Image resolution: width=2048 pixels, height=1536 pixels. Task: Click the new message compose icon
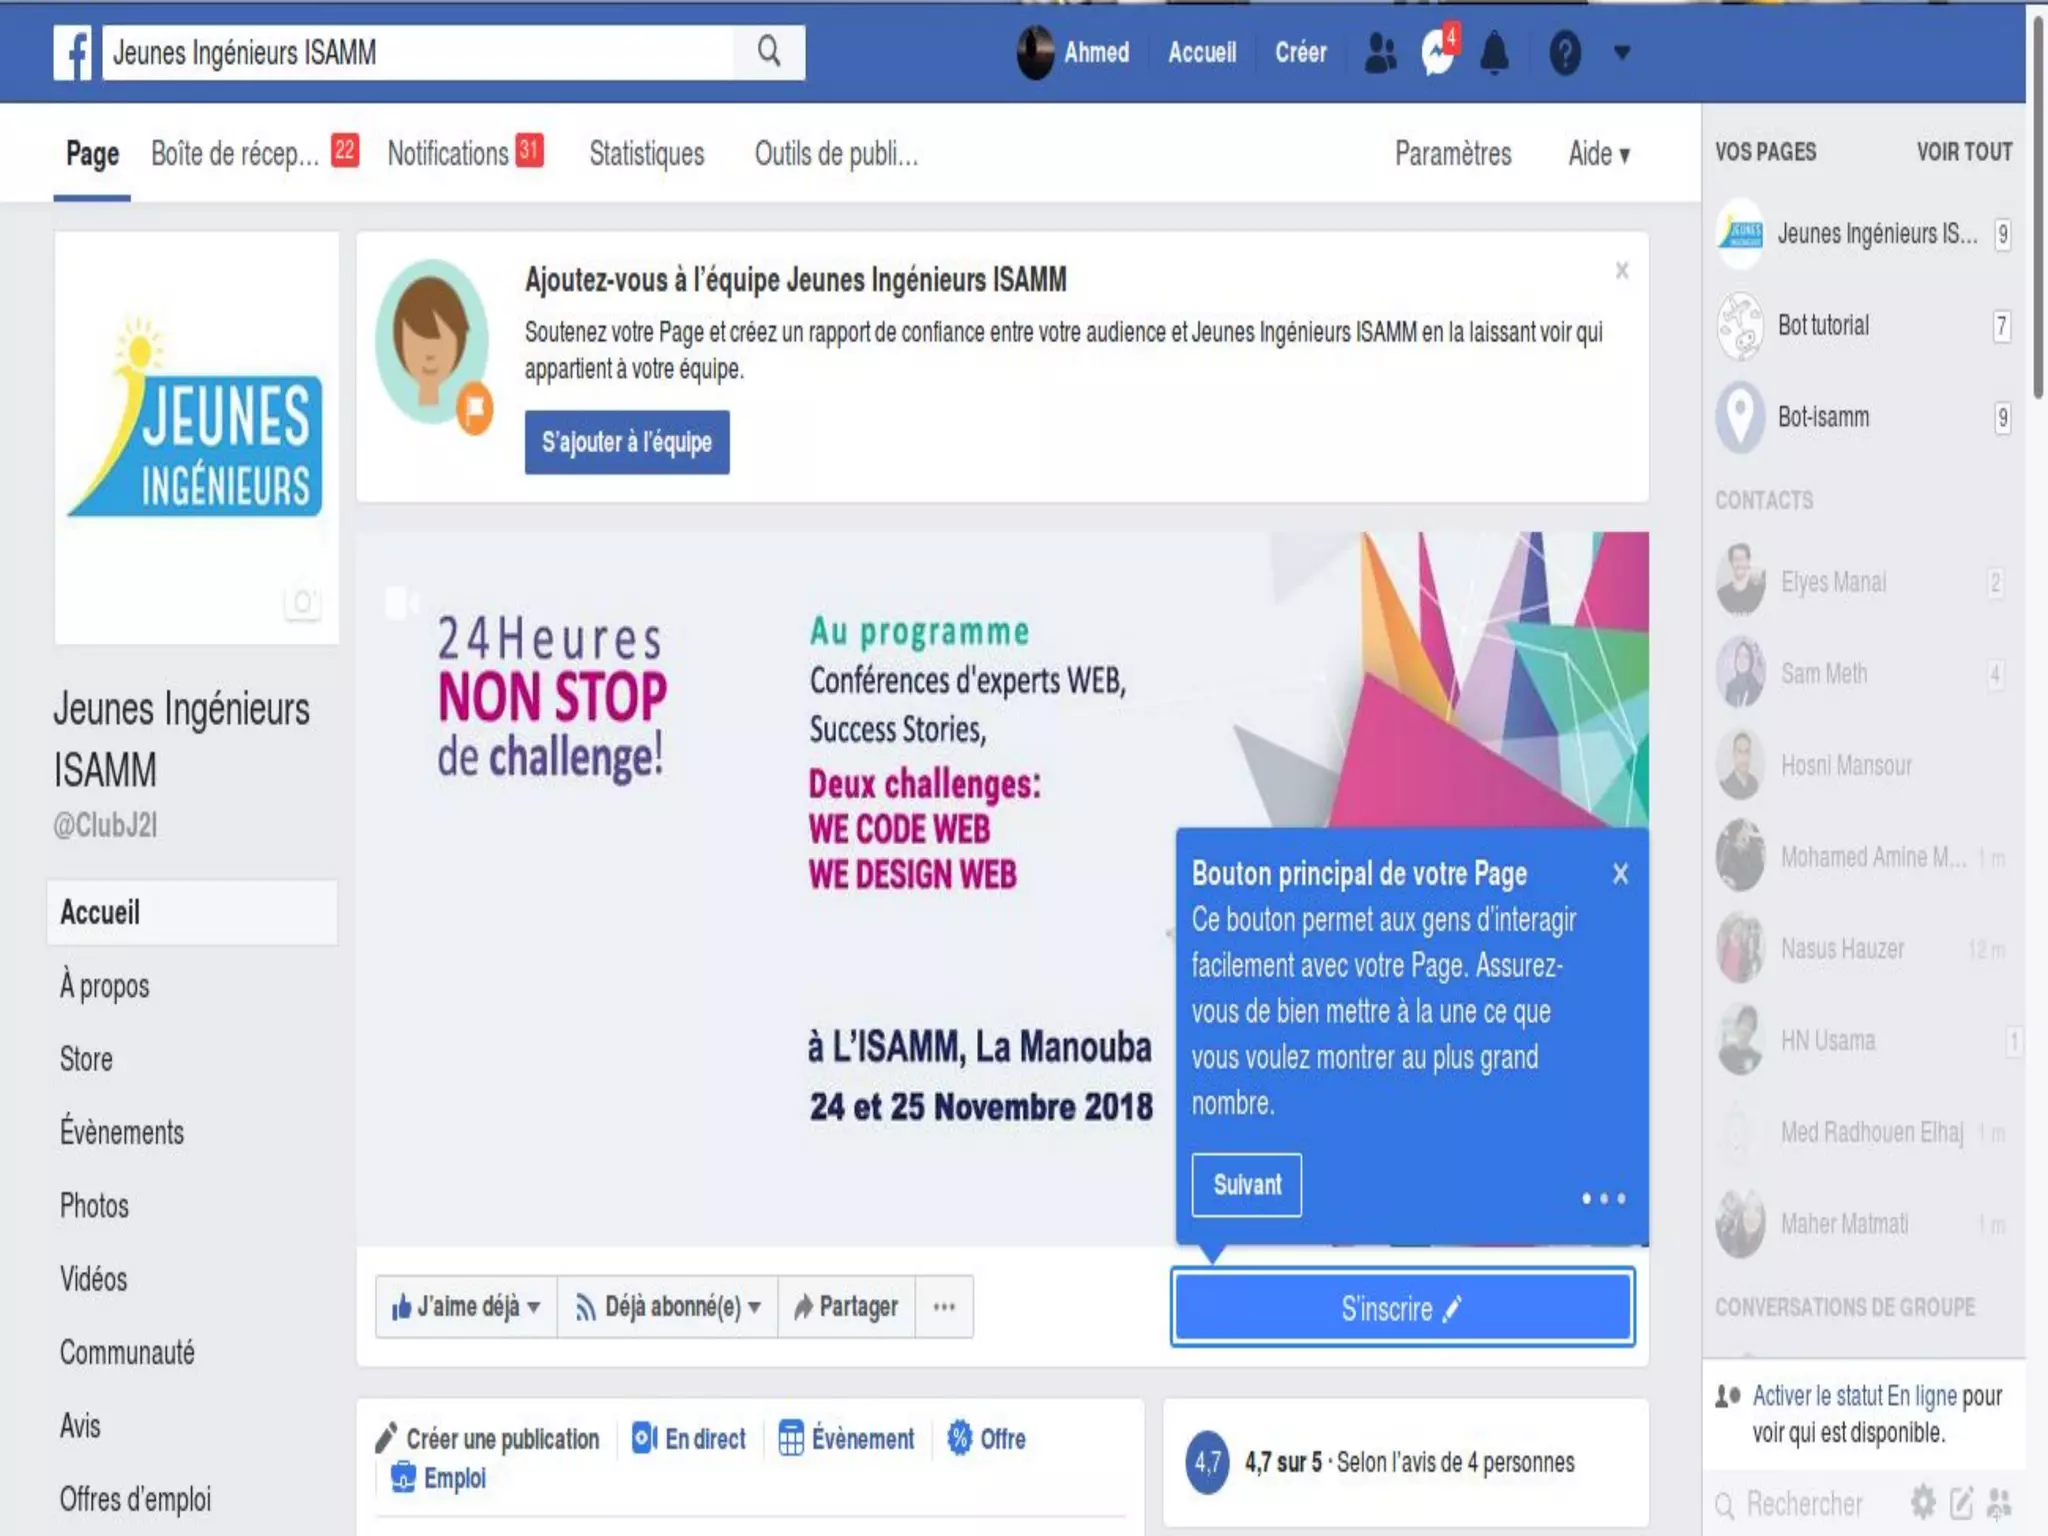click(x=1961, y=1502)
